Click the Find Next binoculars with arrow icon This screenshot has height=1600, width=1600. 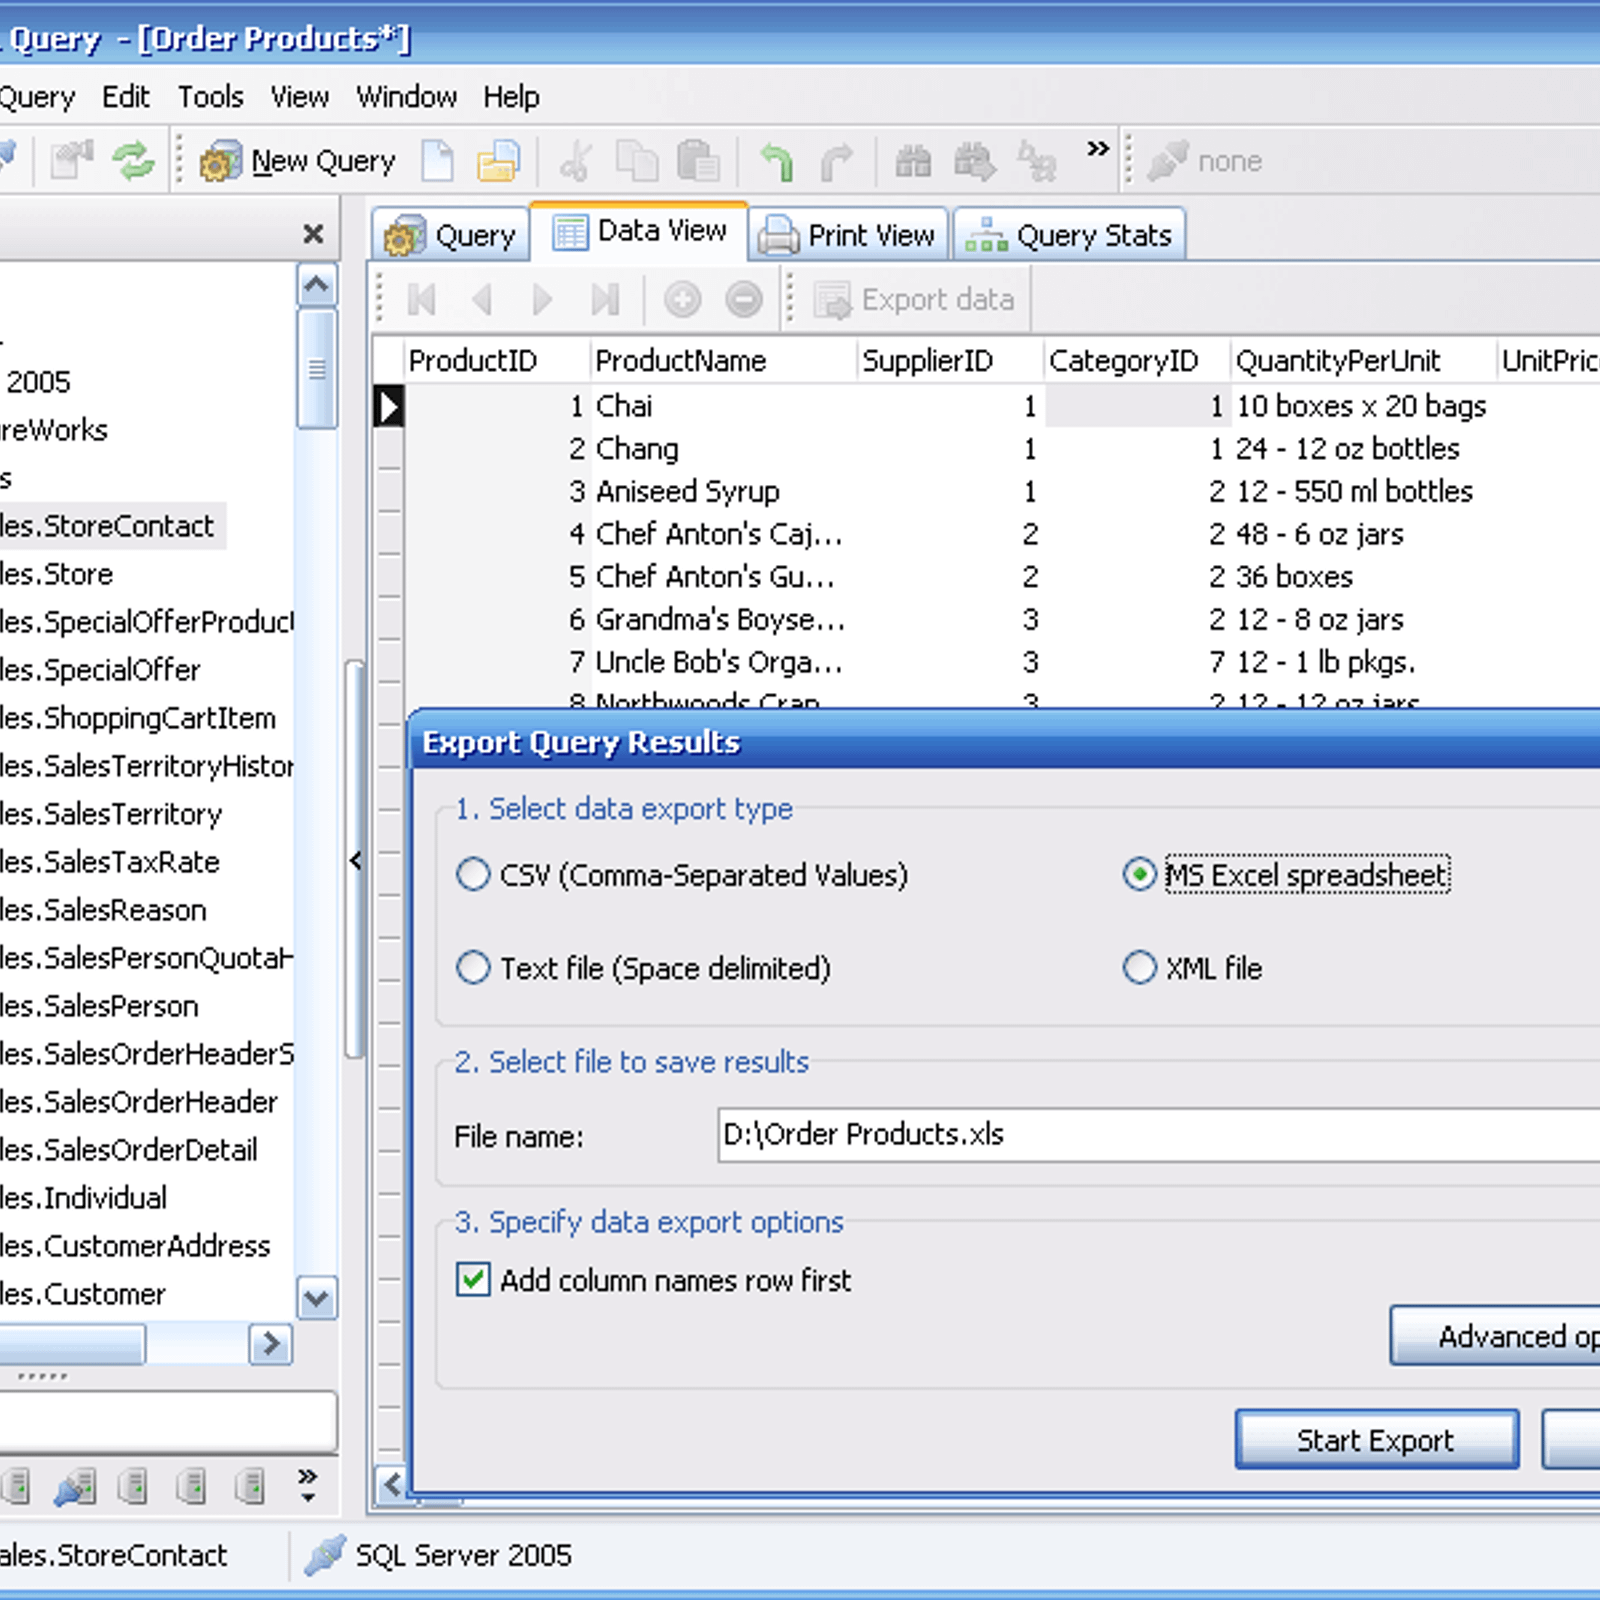coord(975,161)
